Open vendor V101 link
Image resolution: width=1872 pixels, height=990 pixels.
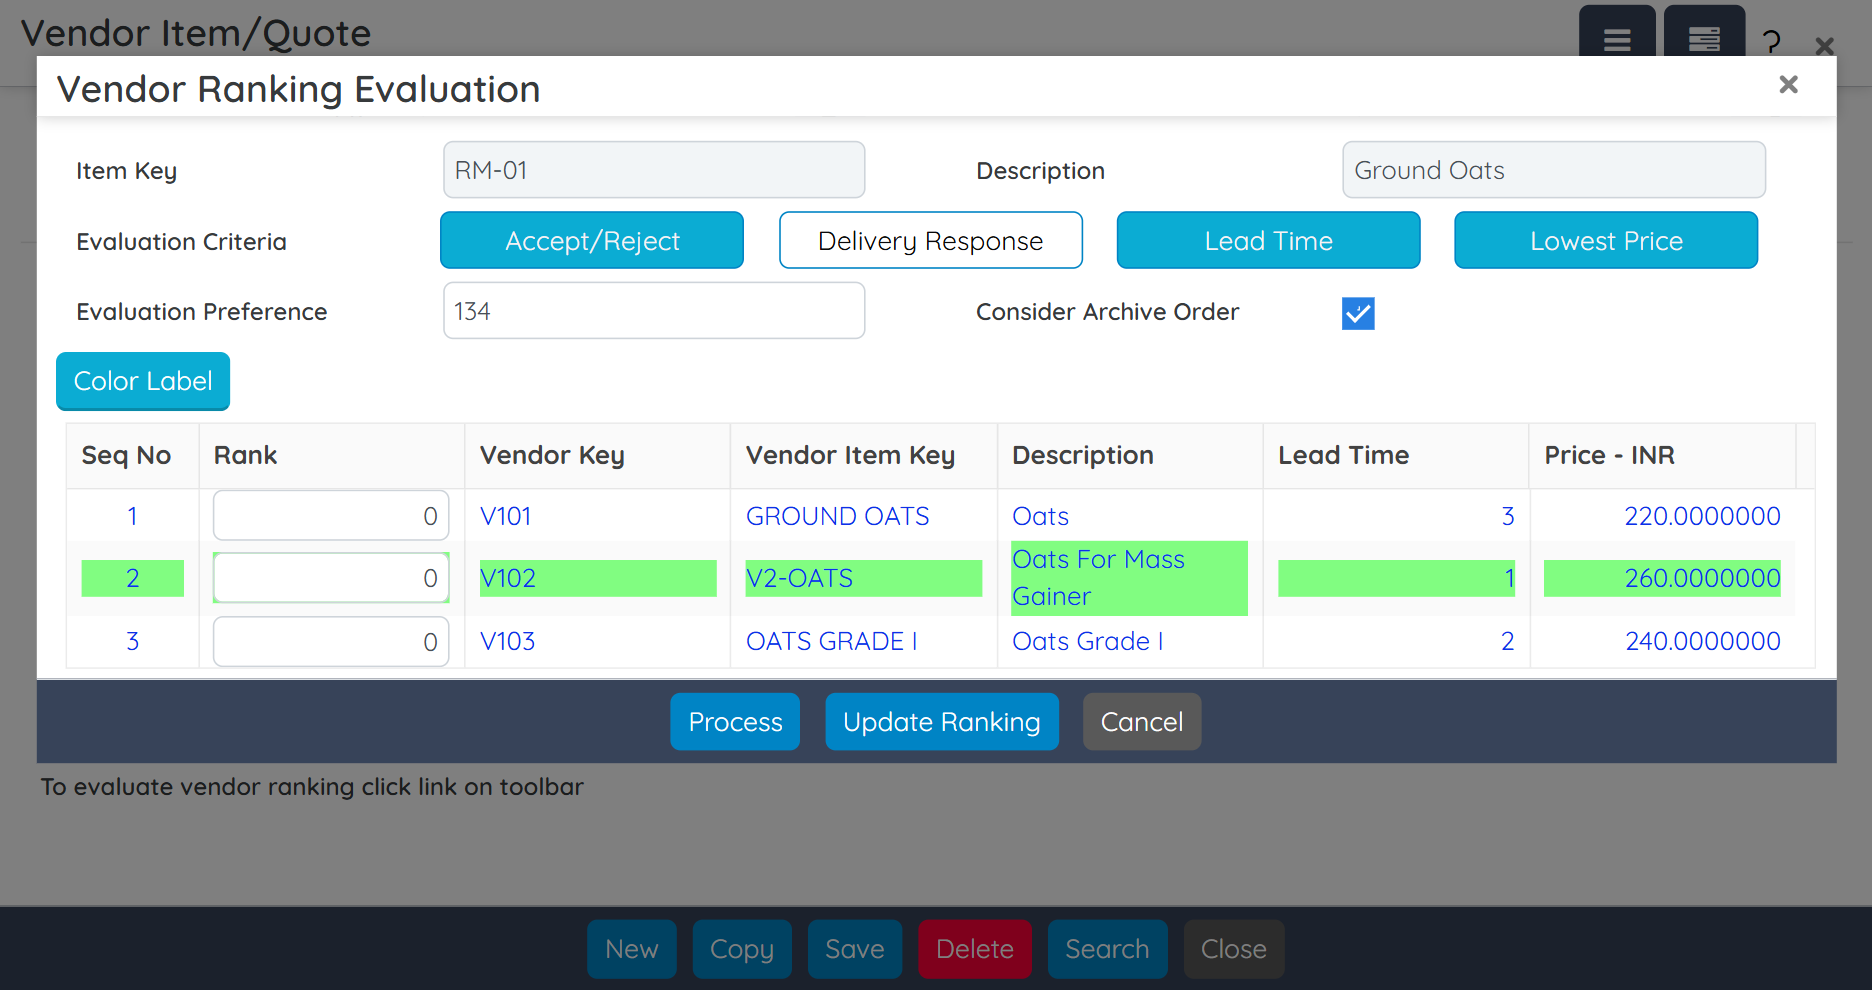click(x=506, y=516)
